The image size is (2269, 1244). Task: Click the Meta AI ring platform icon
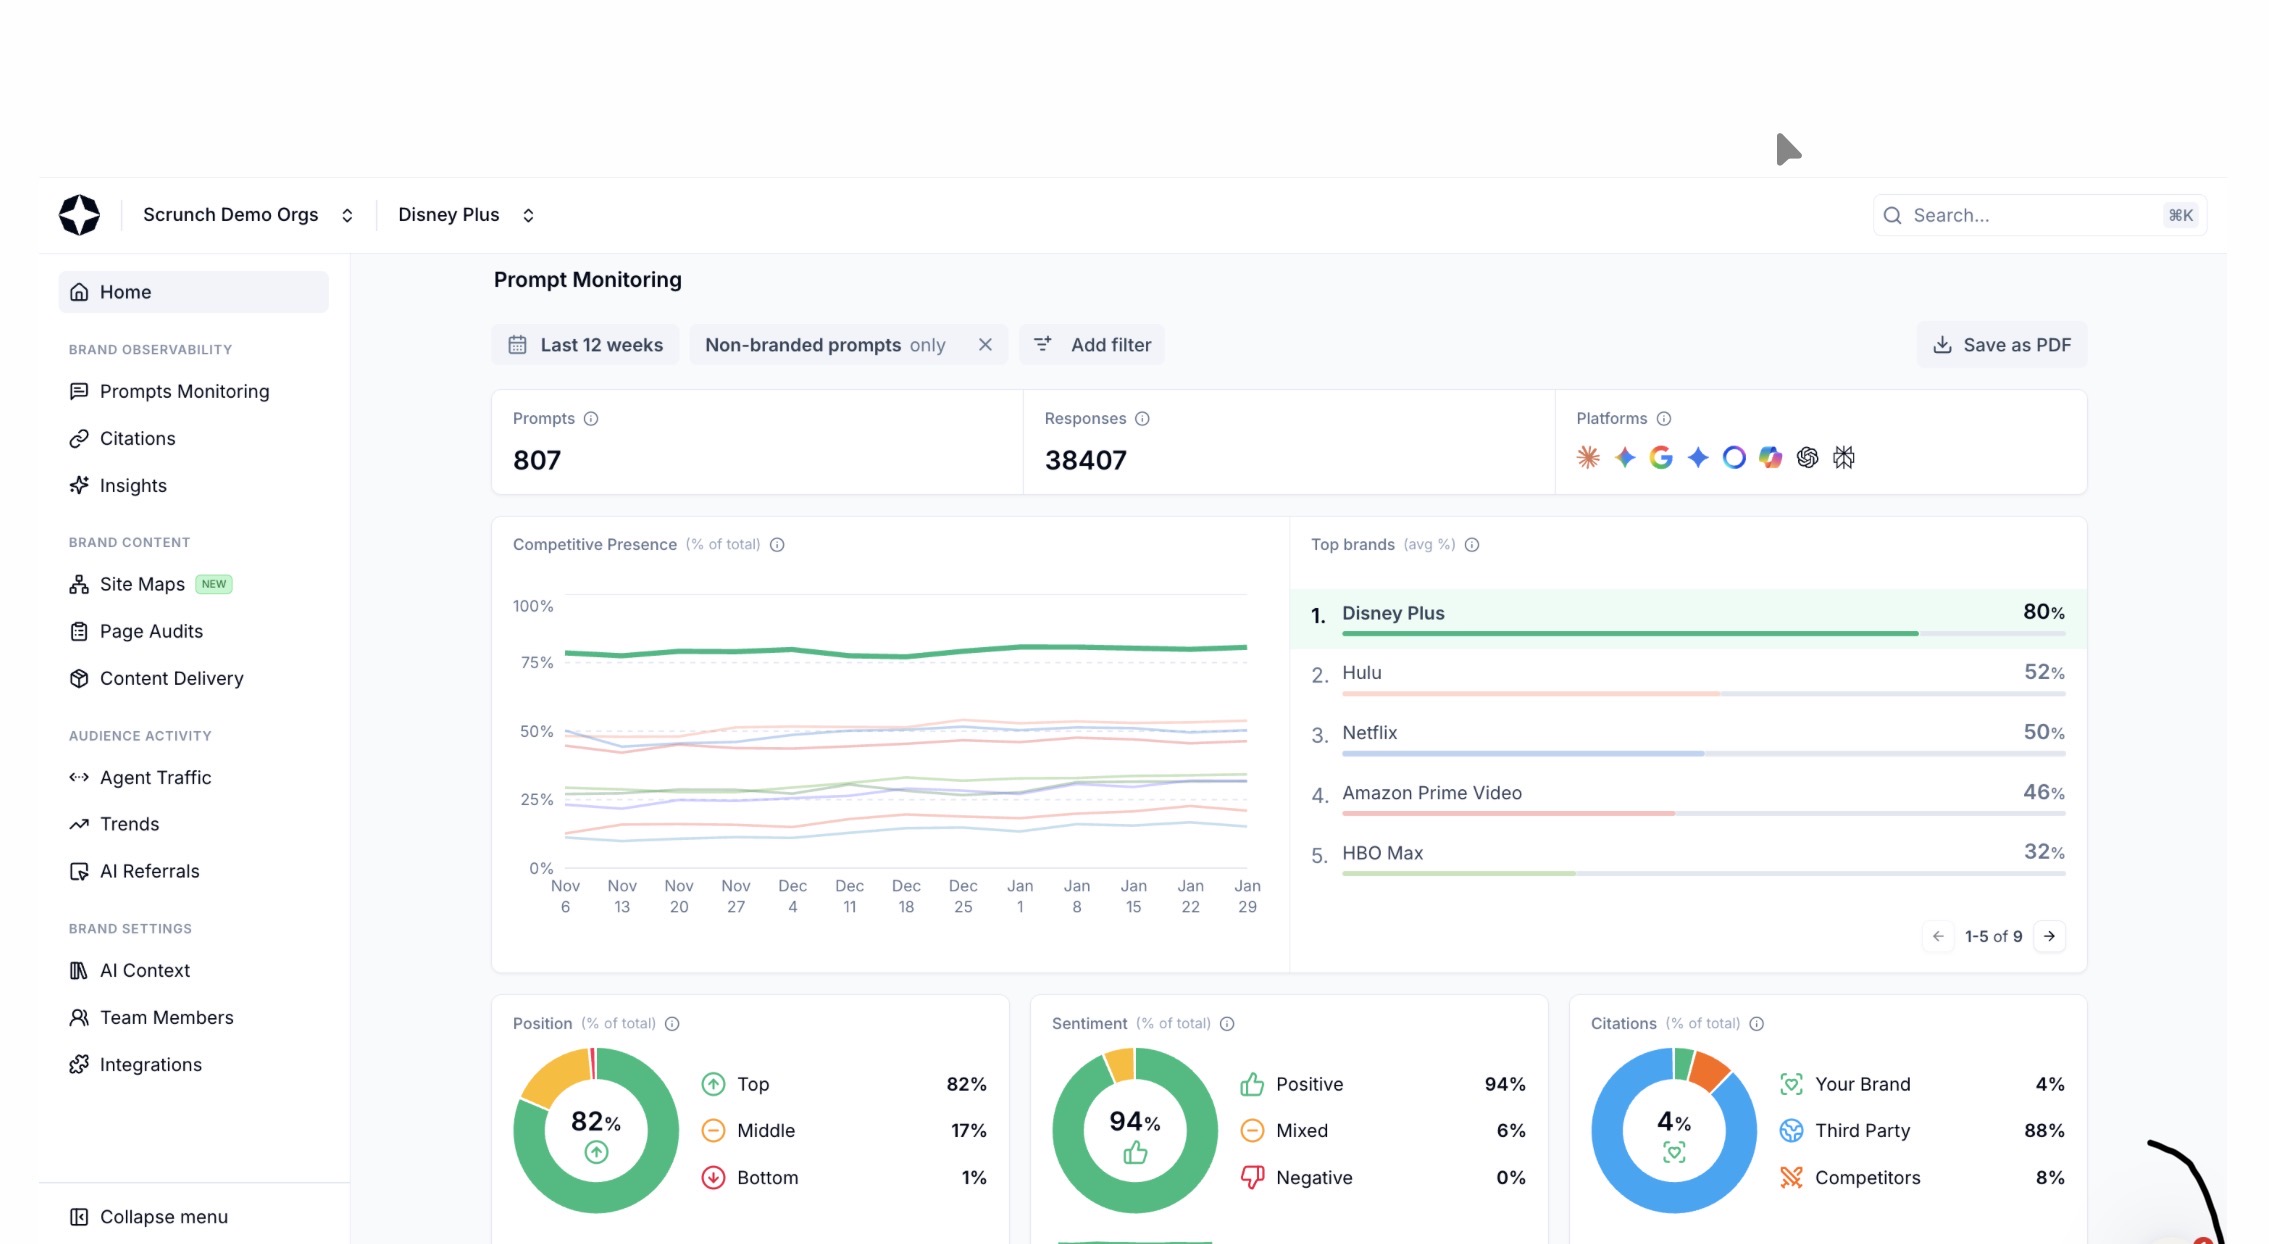point(1734,457)
